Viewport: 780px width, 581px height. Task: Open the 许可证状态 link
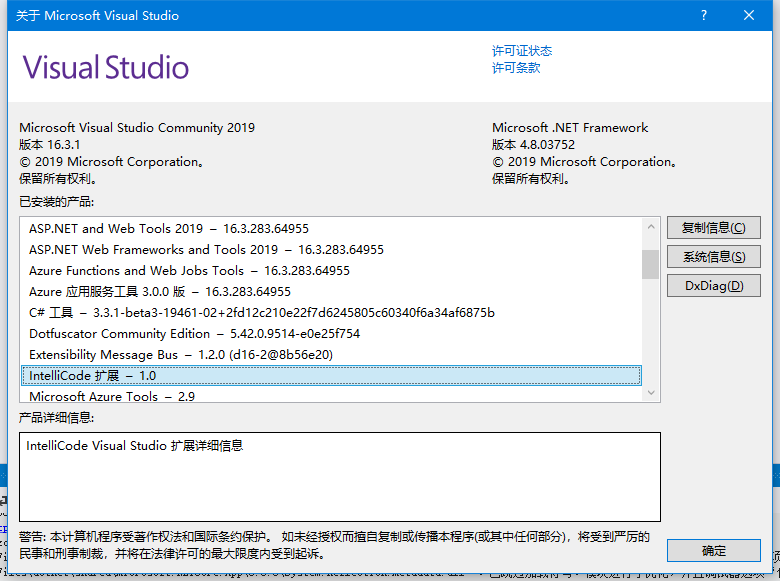click(522, 51)
